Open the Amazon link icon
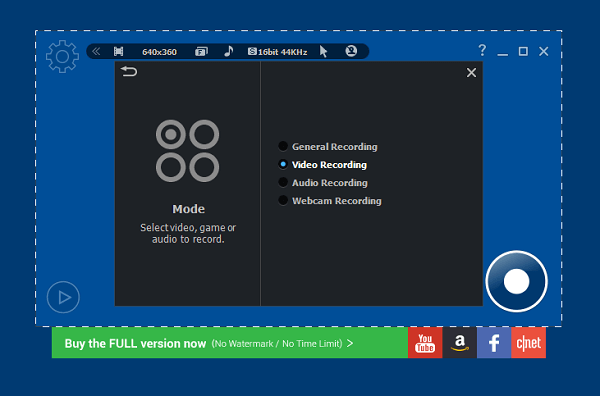 [x=460, y=343]
